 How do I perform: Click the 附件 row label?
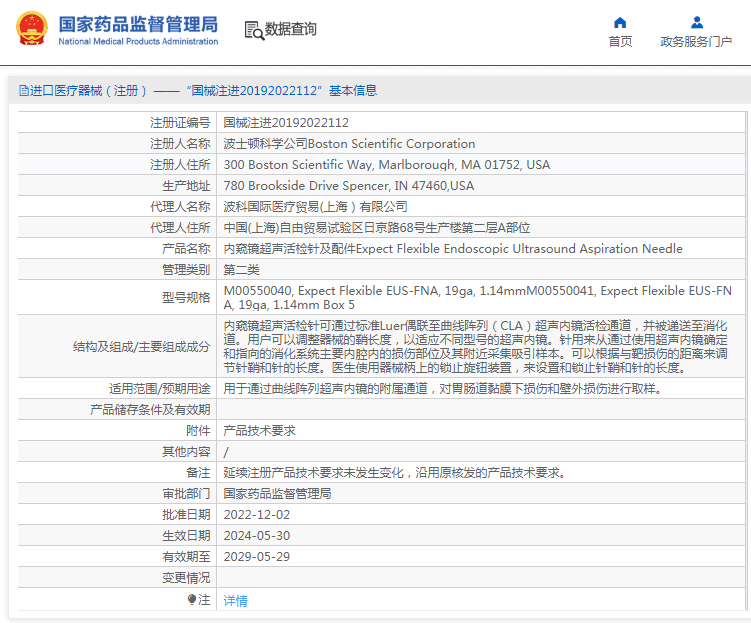click(x=198, y=430)
